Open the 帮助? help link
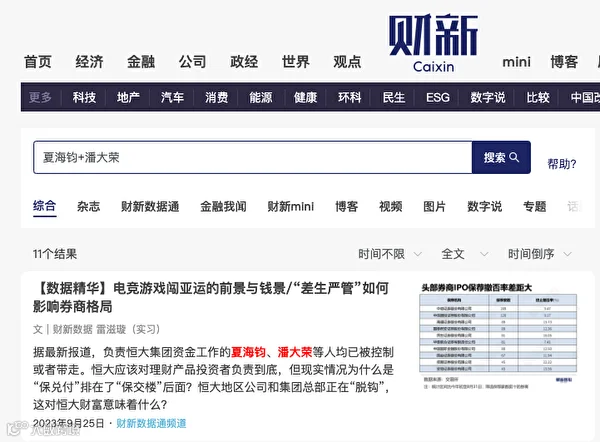This screenshot has width=600, height=442. 561,164
